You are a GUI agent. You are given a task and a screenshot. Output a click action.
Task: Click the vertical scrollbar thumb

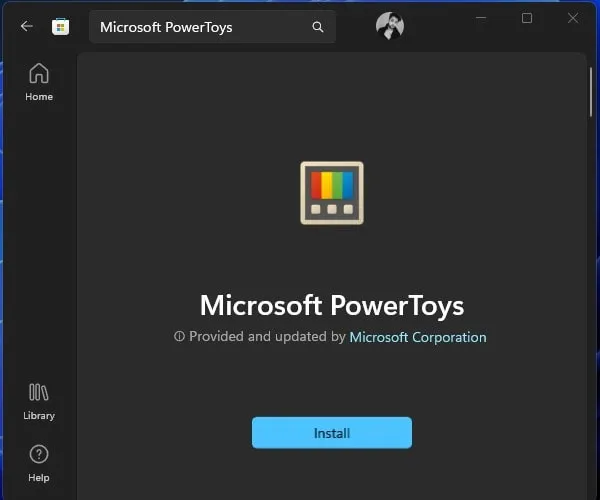591,92
